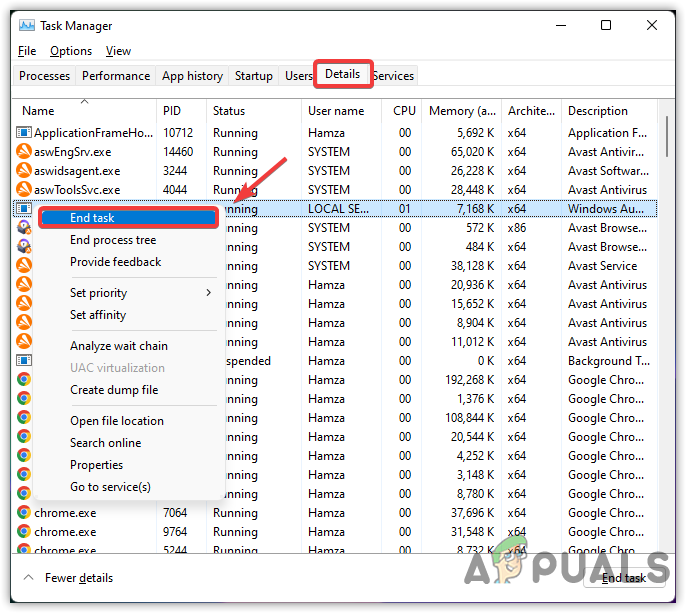
Task: Select End process tree in context menu
Action: (x=128, y=240)
